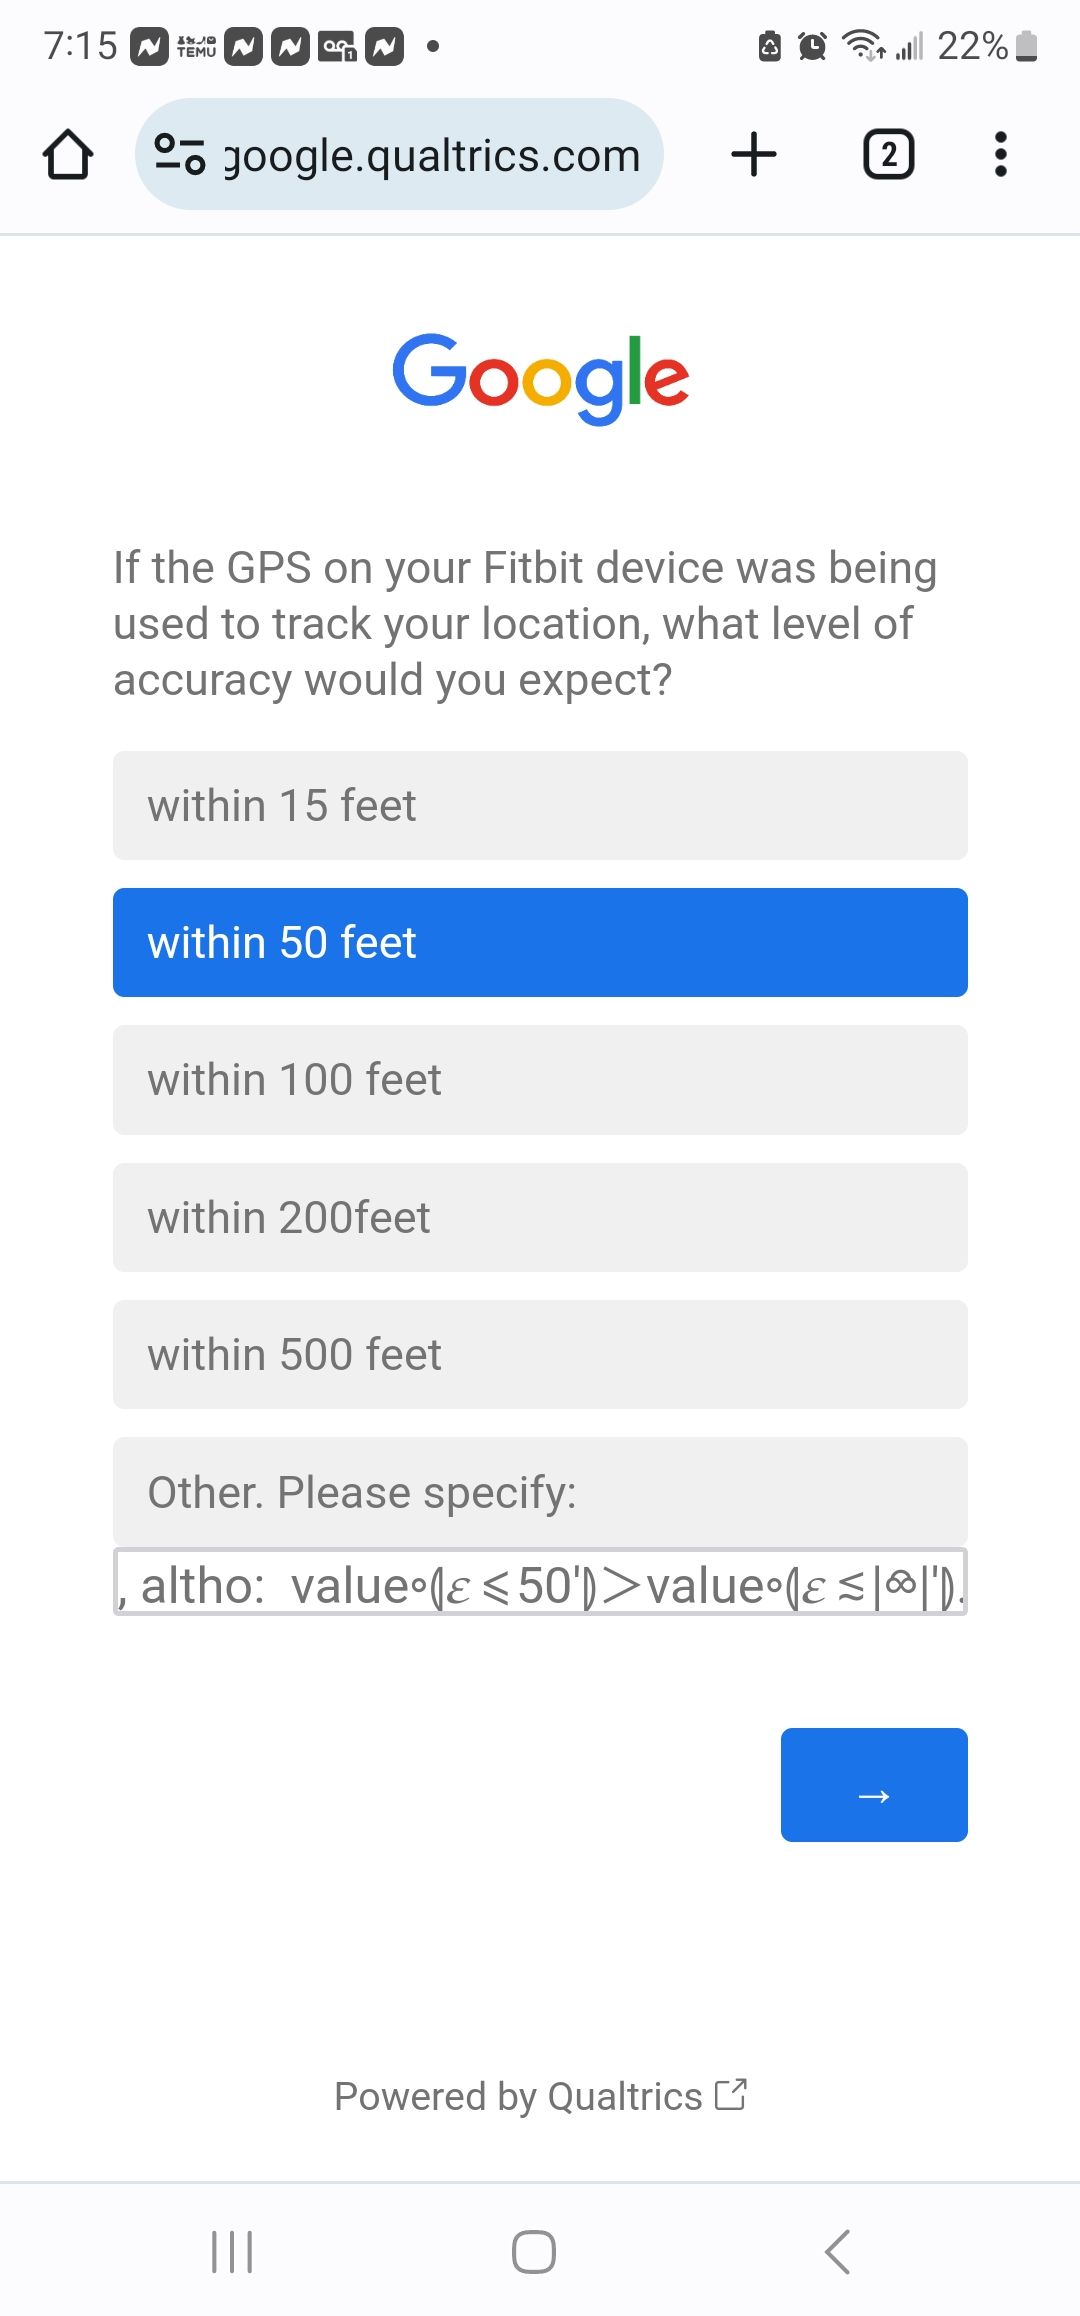
Task: Choose the "within 50 feet" answer
Action: click(x=540, y=942)
